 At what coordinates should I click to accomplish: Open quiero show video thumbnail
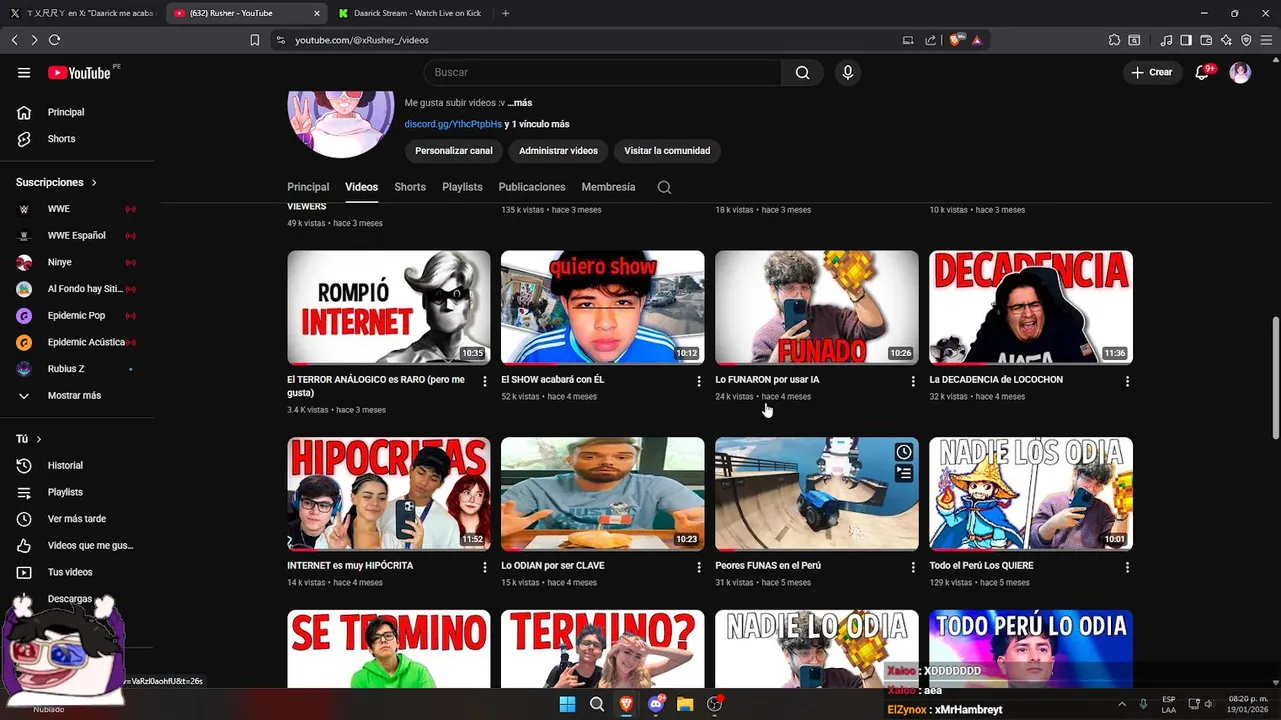pos(603,307)
